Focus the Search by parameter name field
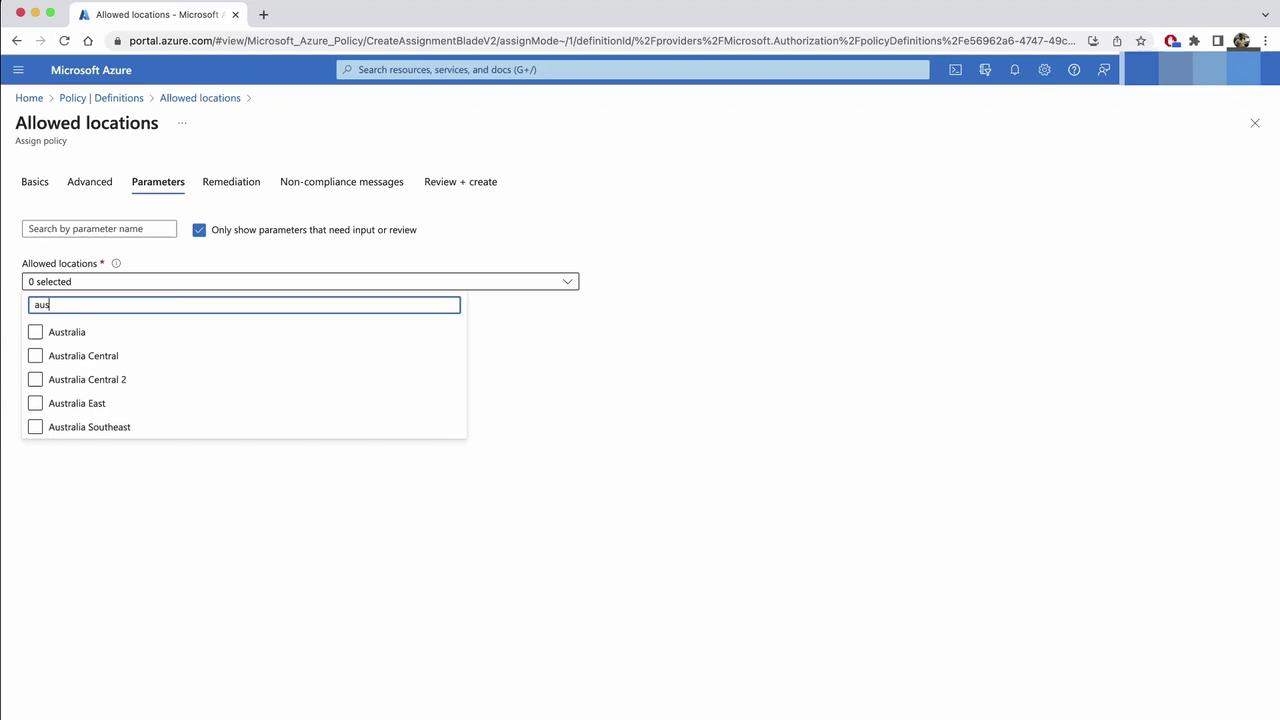 (99, 229)
